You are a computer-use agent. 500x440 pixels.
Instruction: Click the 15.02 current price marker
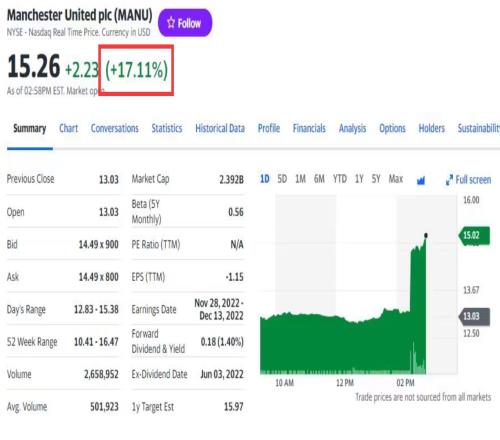[474, 235]
